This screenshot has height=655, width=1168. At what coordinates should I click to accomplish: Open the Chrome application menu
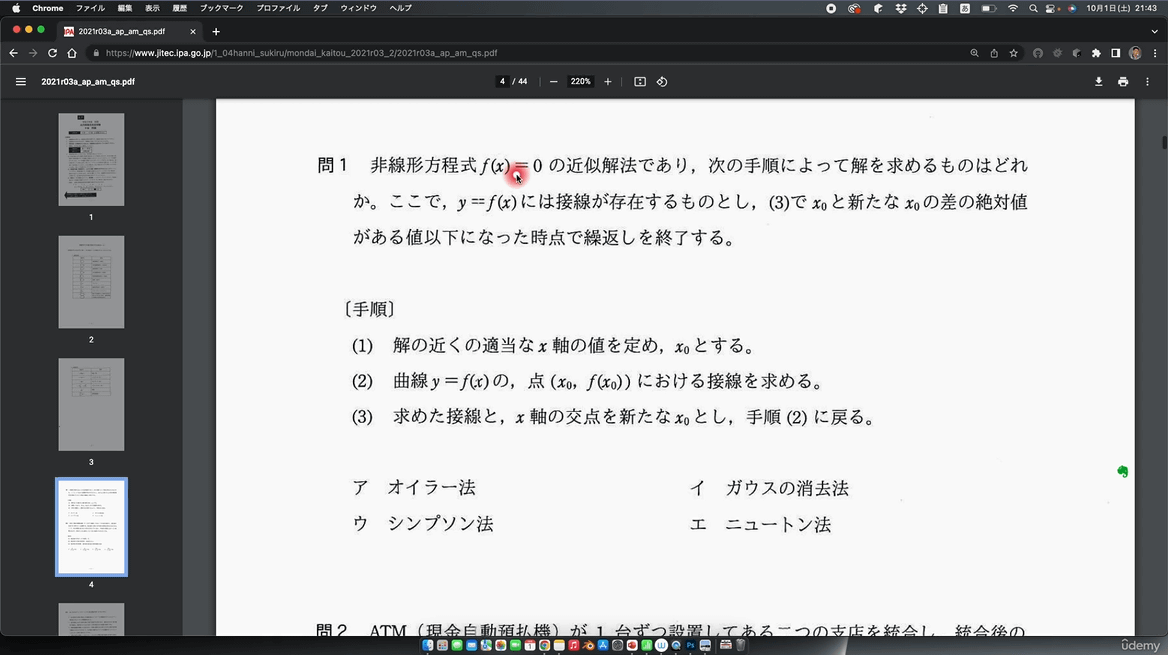[x=48, y=8]
